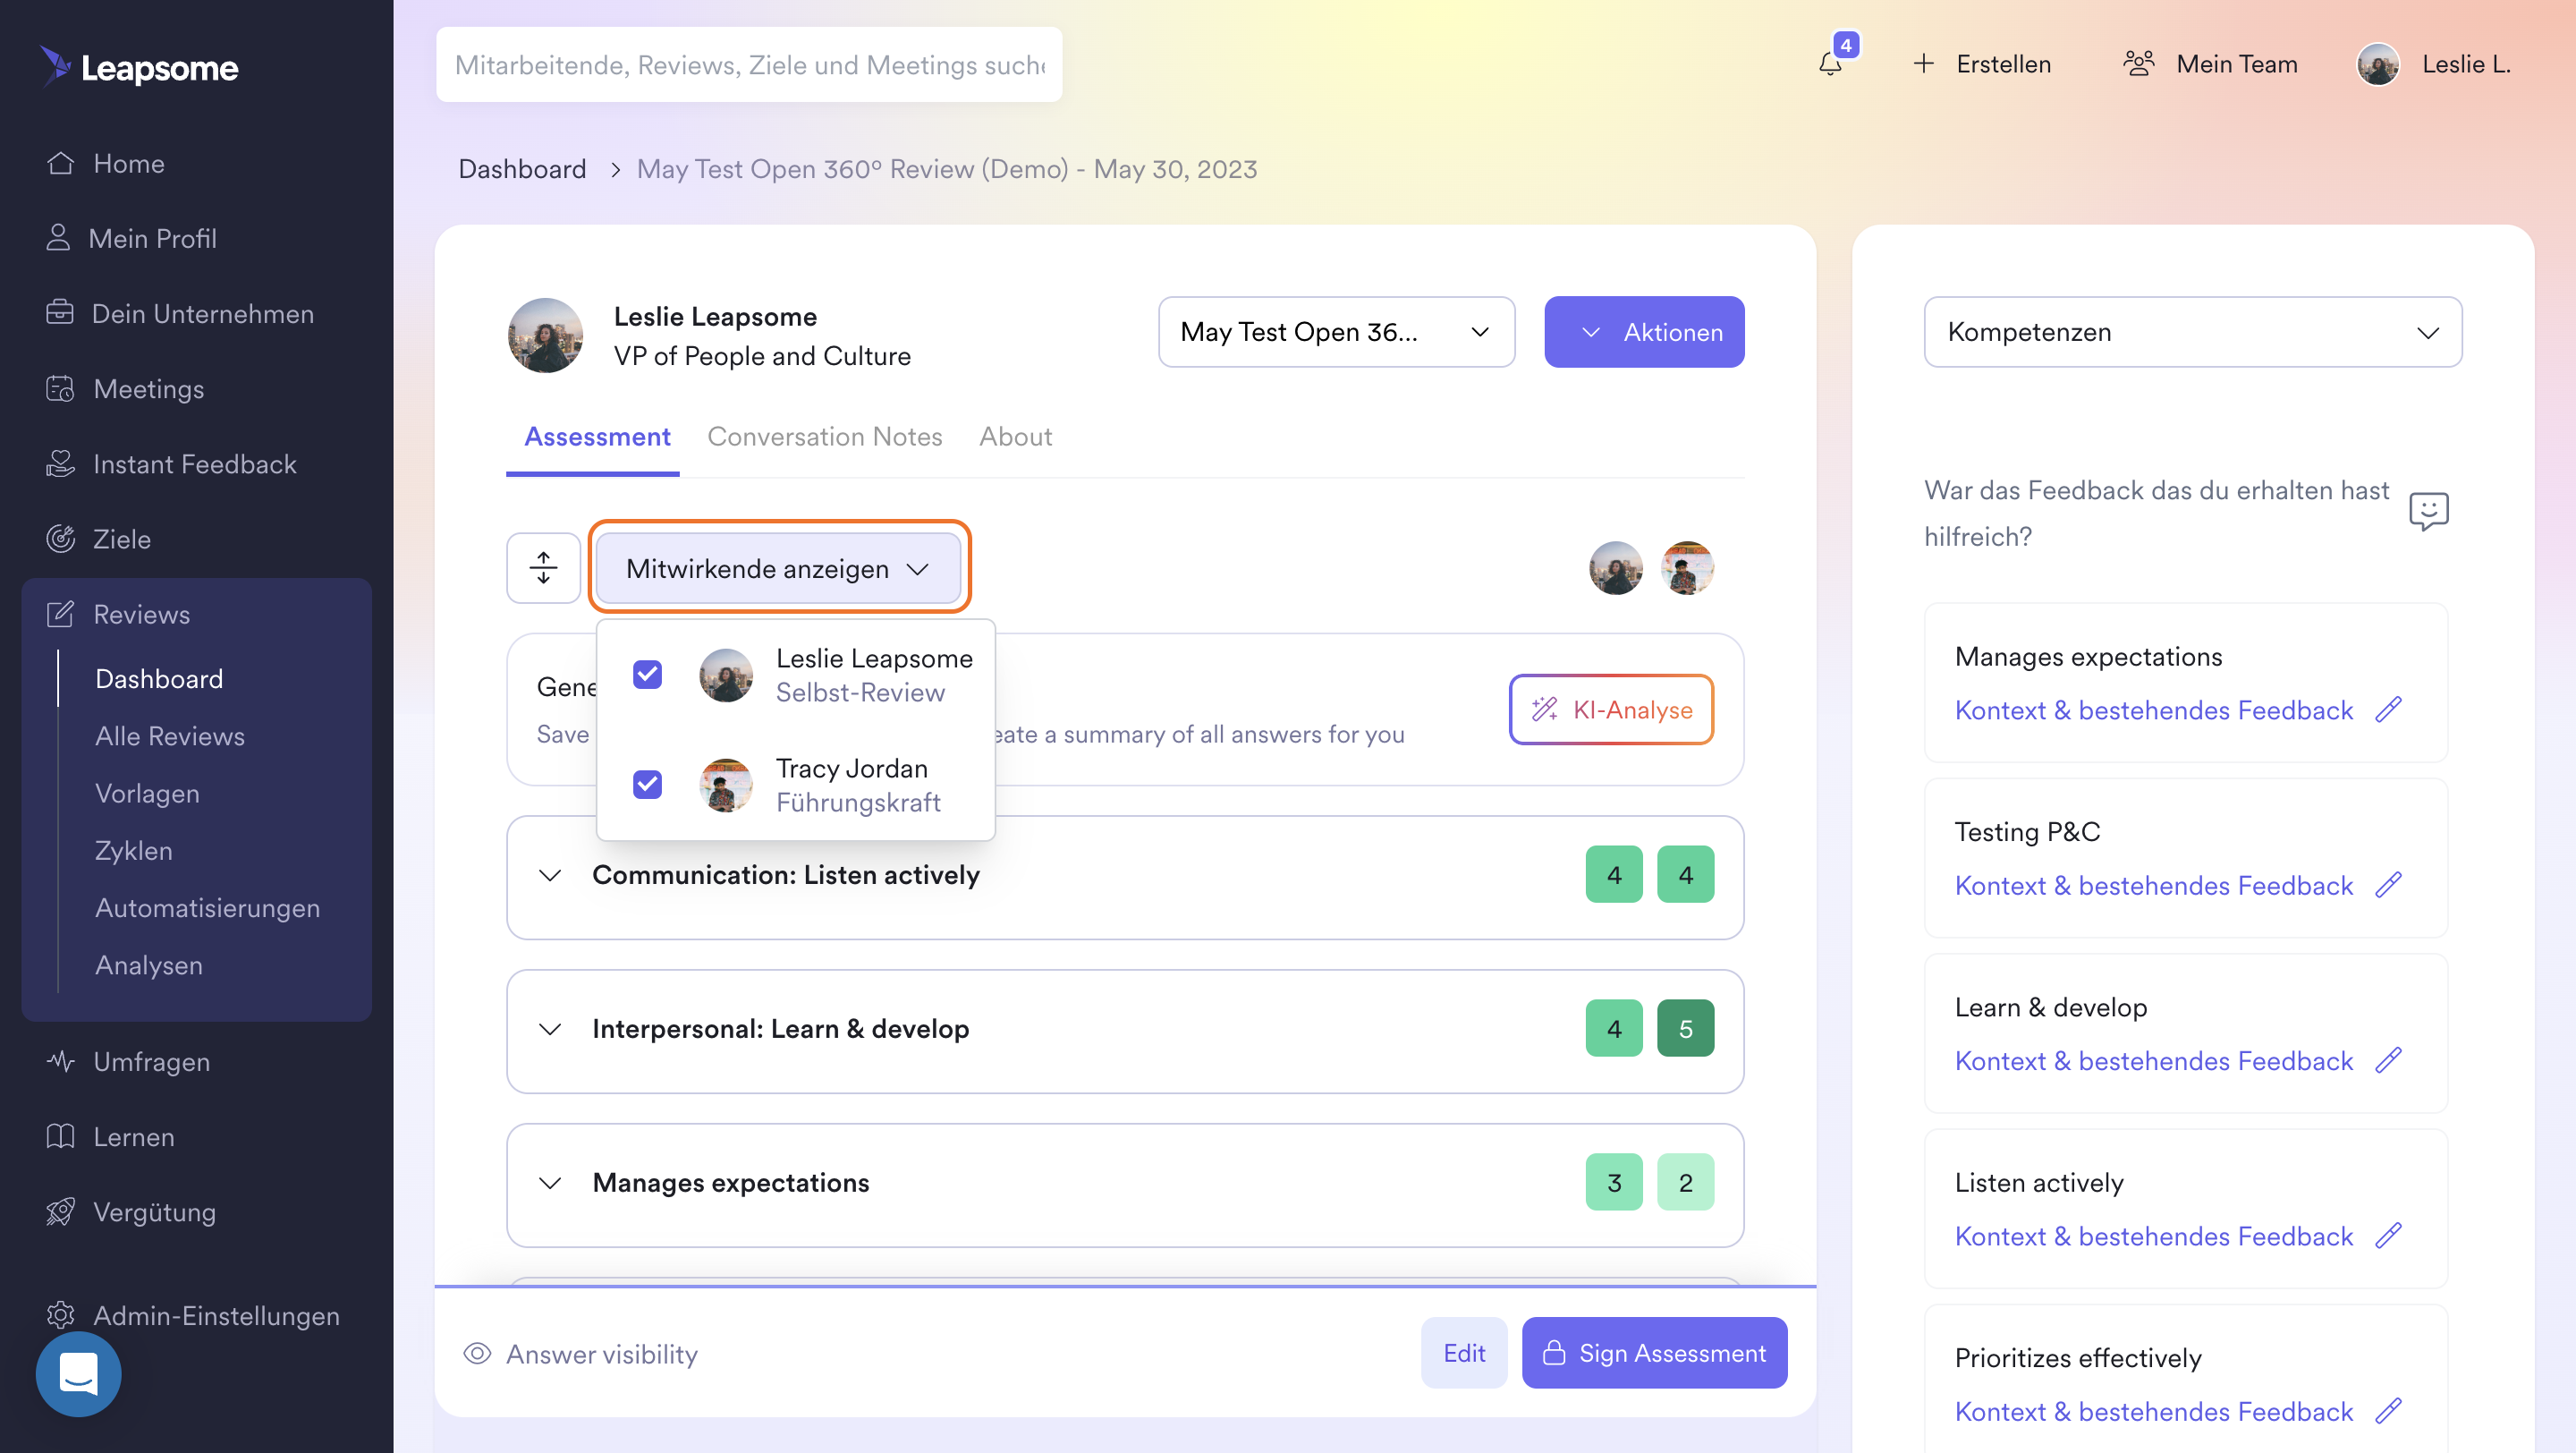
Task: Open Vorlagen in sidebar
Action: pyautogui.click(x=147, y=793)
